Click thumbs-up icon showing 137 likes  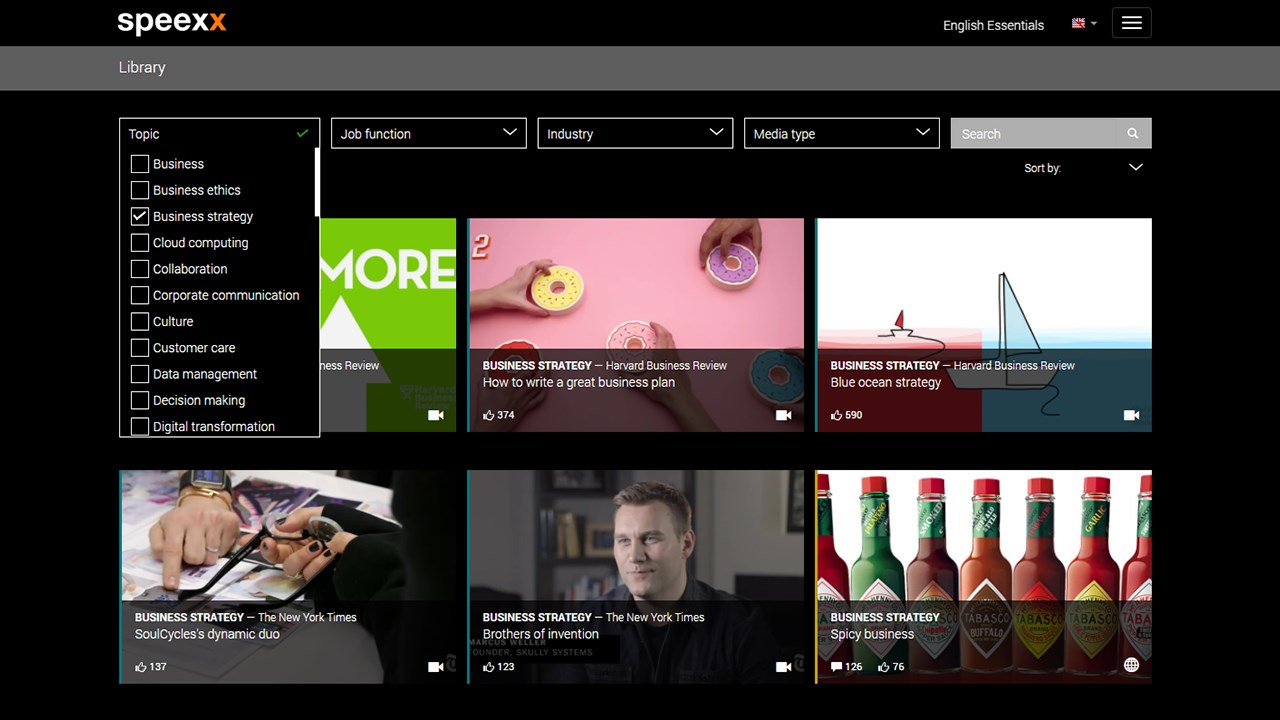[x=141, y=667]
